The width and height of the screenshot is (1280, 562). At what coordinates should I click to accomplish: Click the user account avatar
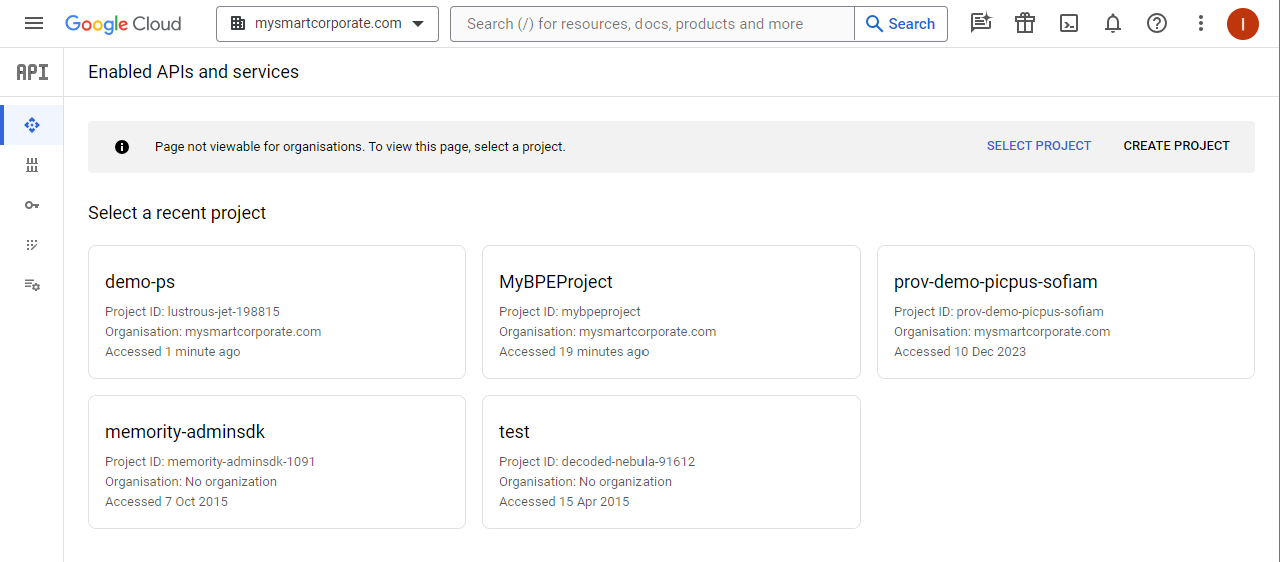(x=1243, y=23)
